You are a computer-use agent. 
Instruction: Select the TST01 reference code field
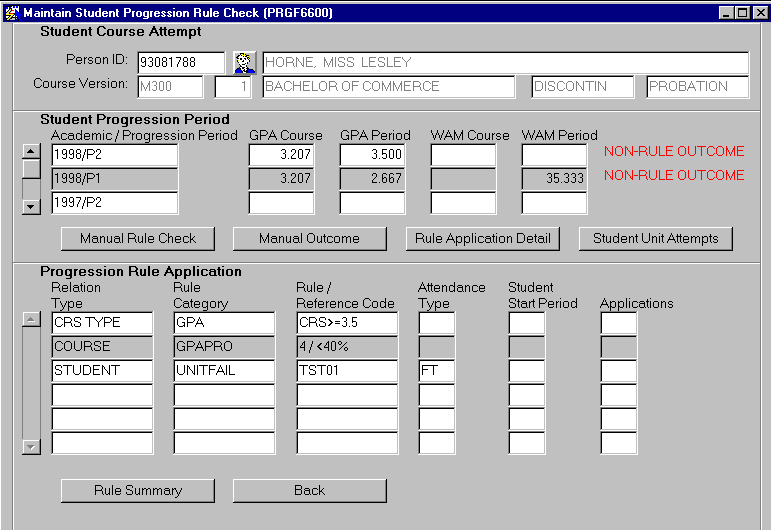click(347, 371)
